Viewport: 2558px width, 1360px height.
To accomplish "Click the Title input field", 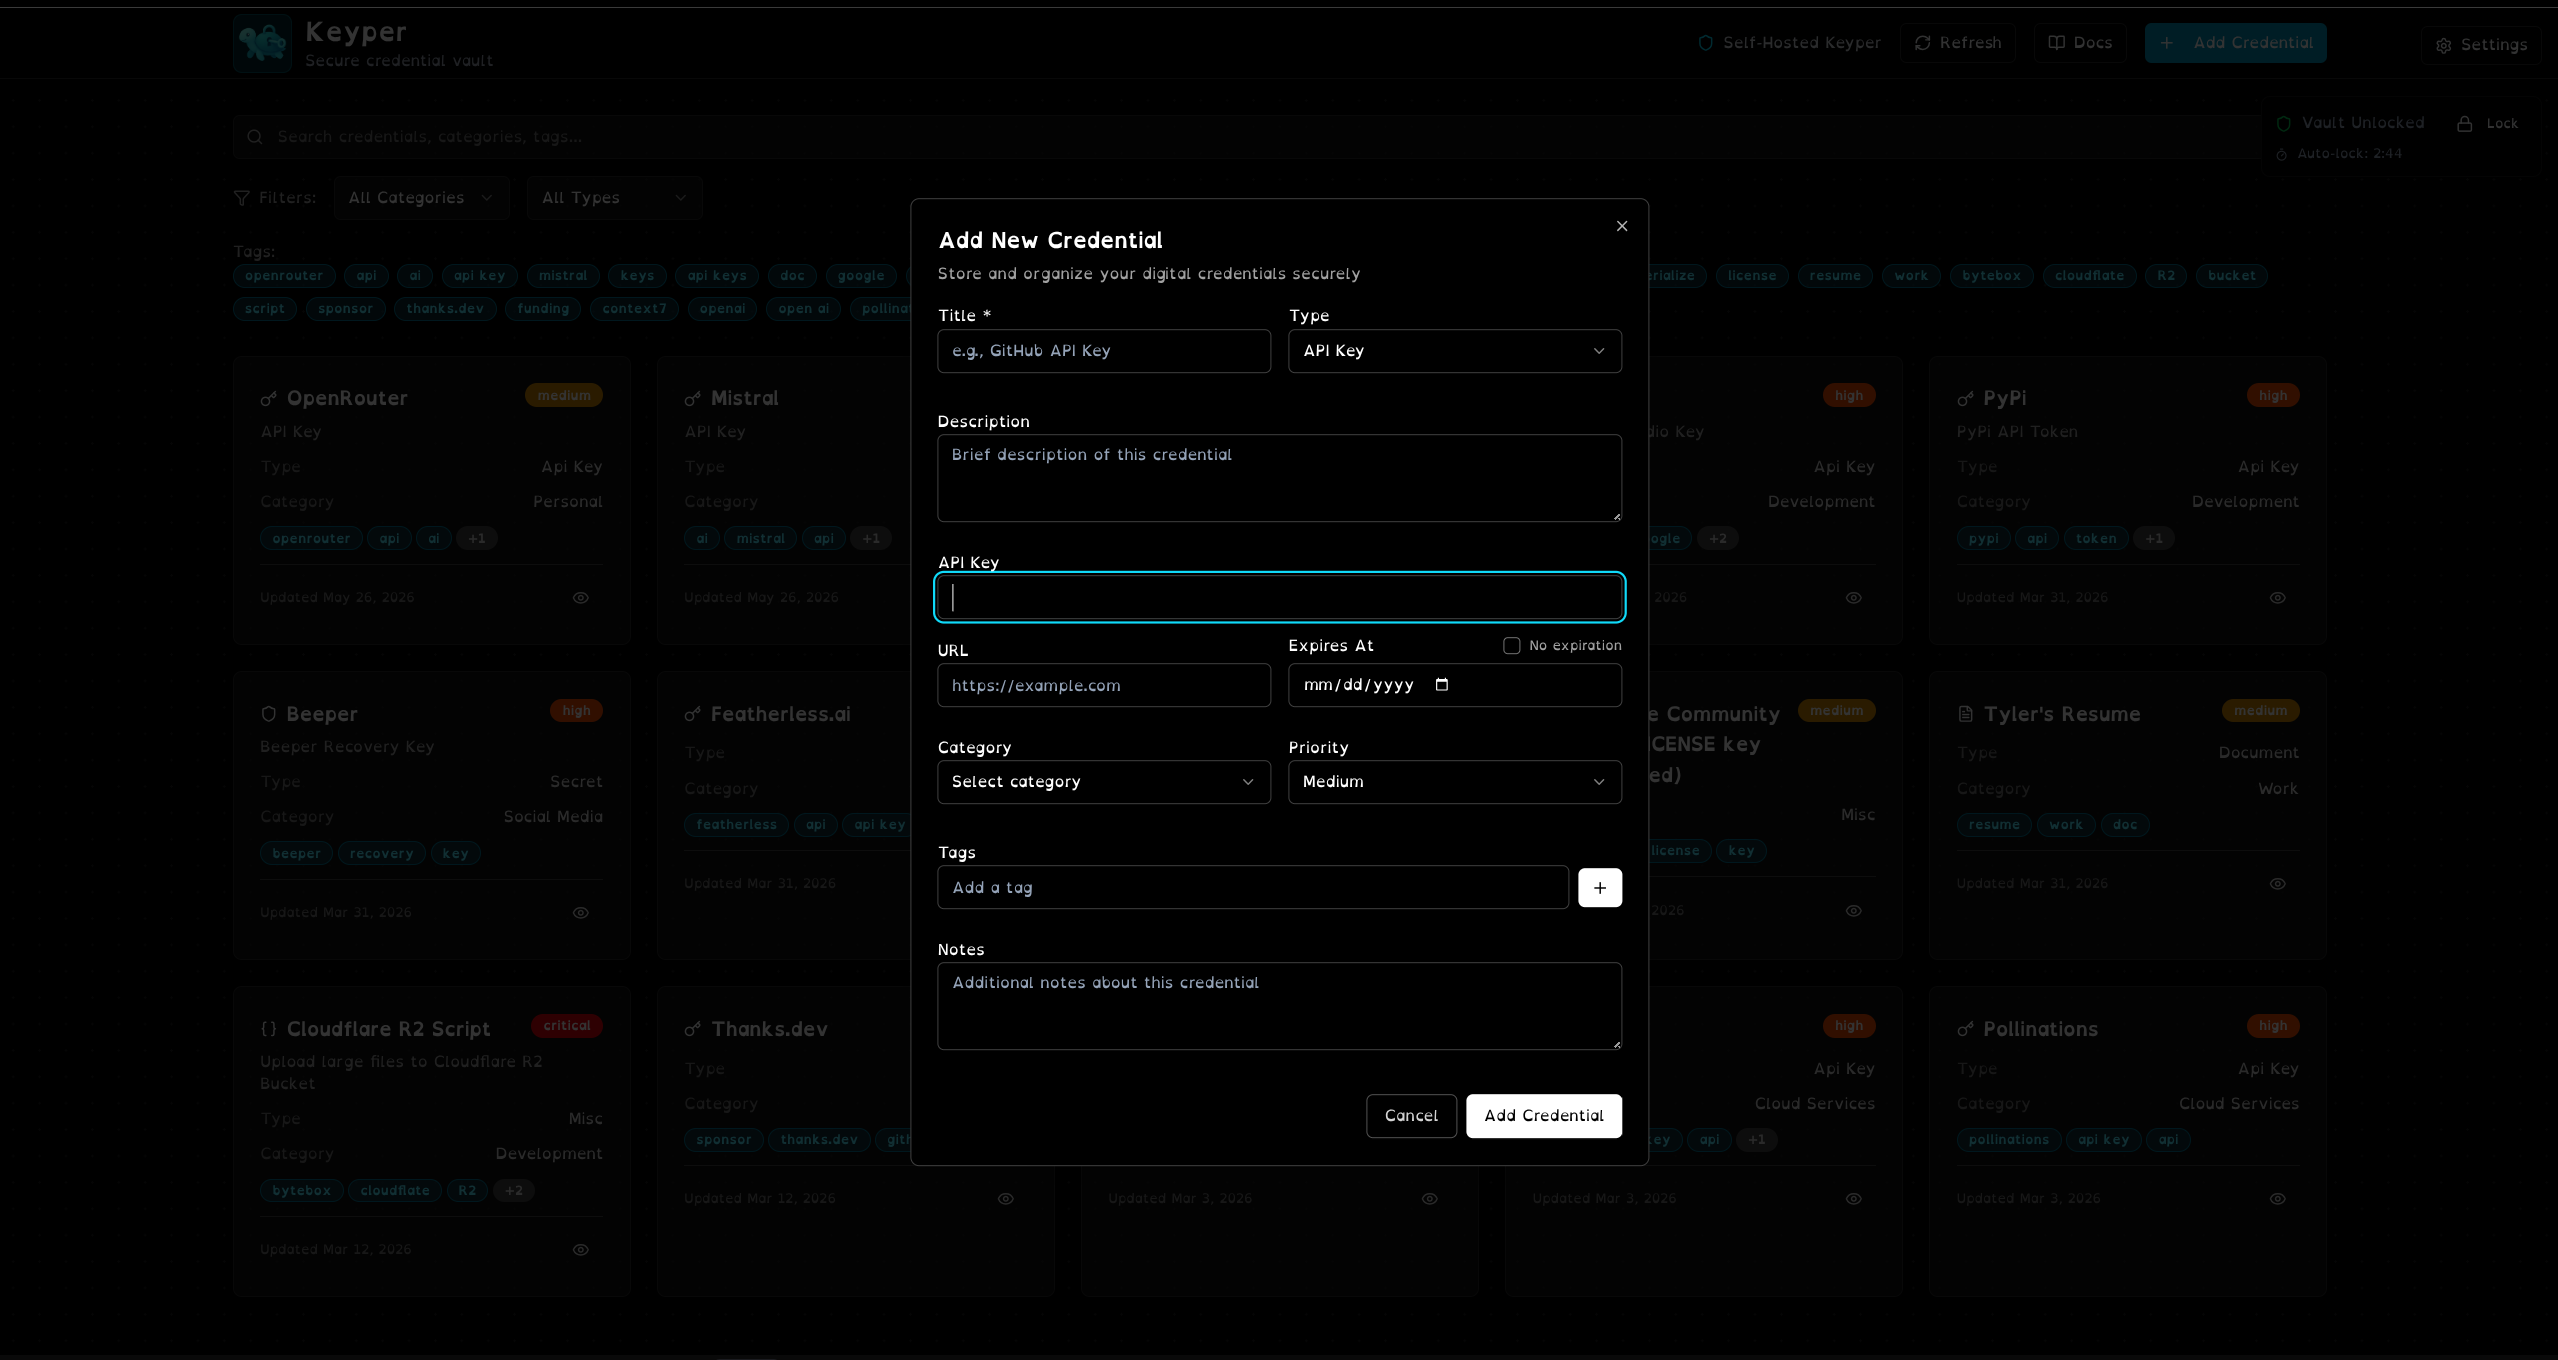I will [x=1104, y=351].
